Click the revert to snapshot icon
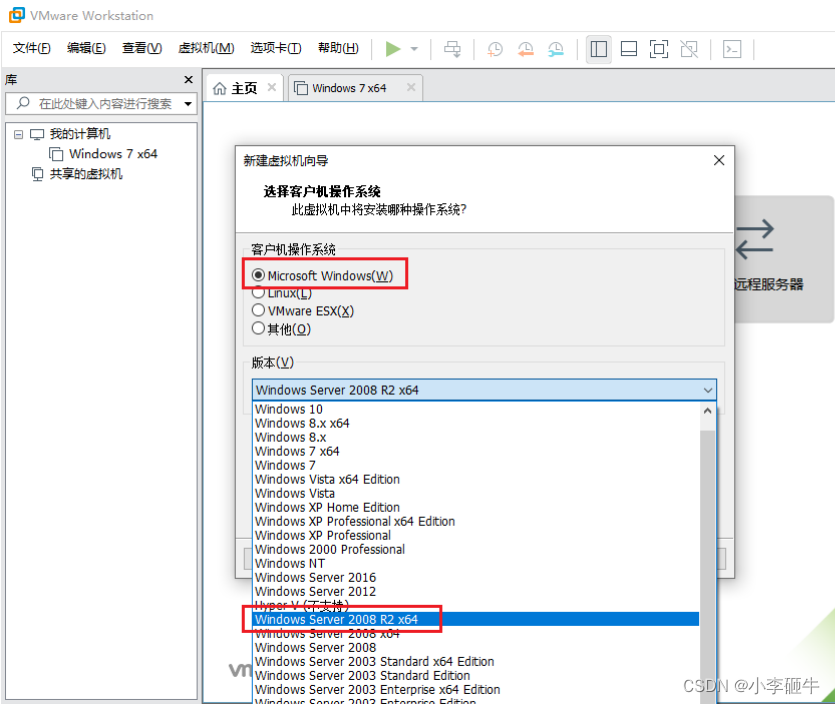The height and width of the screenshot is (704, 835). pos(526,49)
